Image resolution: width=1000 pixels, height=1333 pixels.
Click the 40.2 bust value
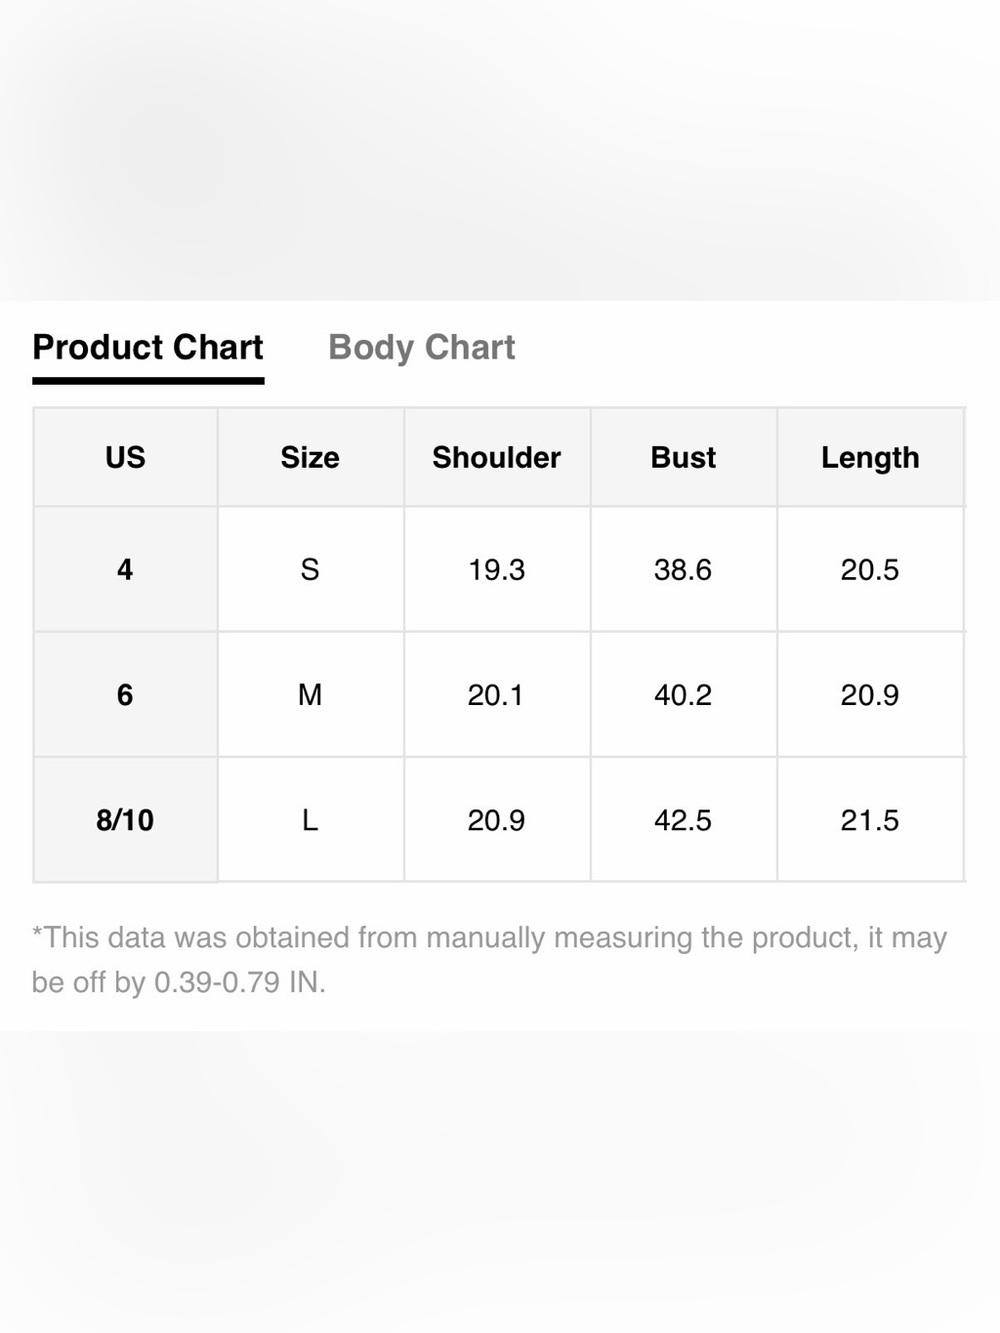[683, 694]
